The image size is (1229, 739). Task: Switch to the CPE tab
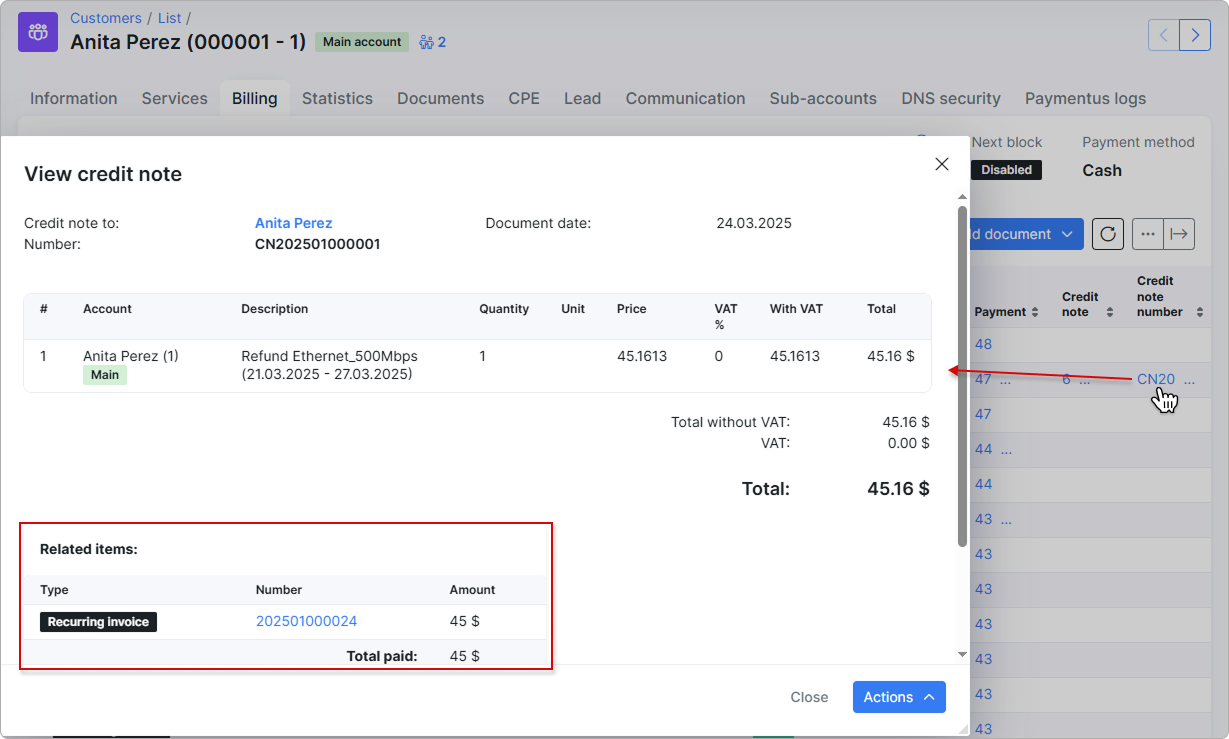pos(524,98)
